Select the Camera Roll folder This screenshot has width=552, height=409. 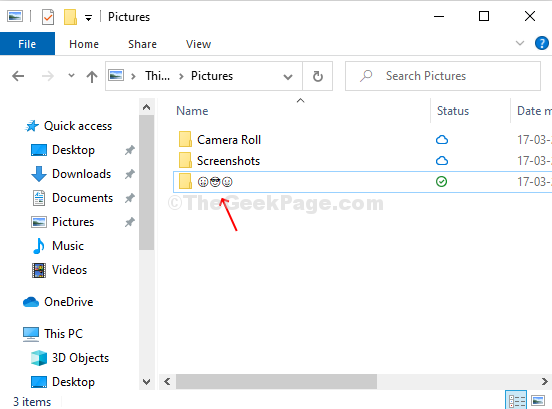[x=229, y=140]
